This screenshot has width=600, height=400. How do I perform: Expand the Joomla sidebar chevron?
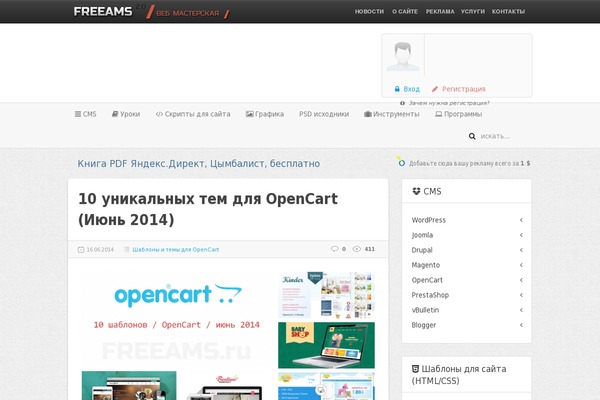(x=521, y=235)
